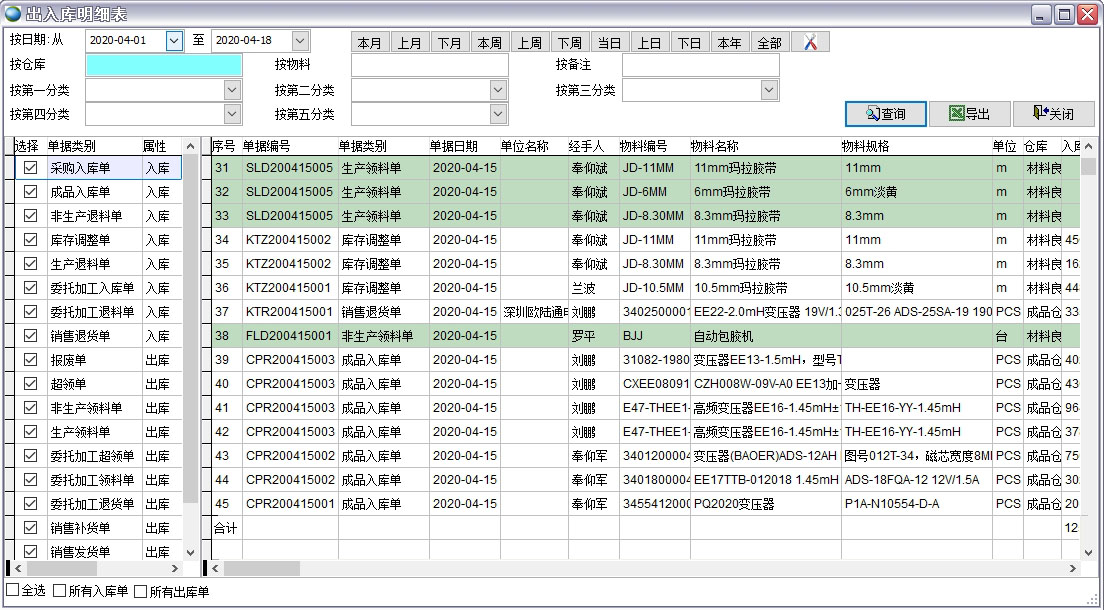Click 全部 to show all records
This screenshot has height=610, width=1104.
click(x=769, y=41)
